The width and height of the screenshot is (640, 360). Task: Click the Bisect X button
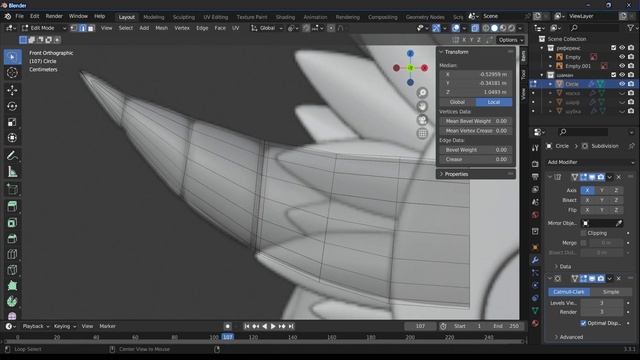pos(587,200)
